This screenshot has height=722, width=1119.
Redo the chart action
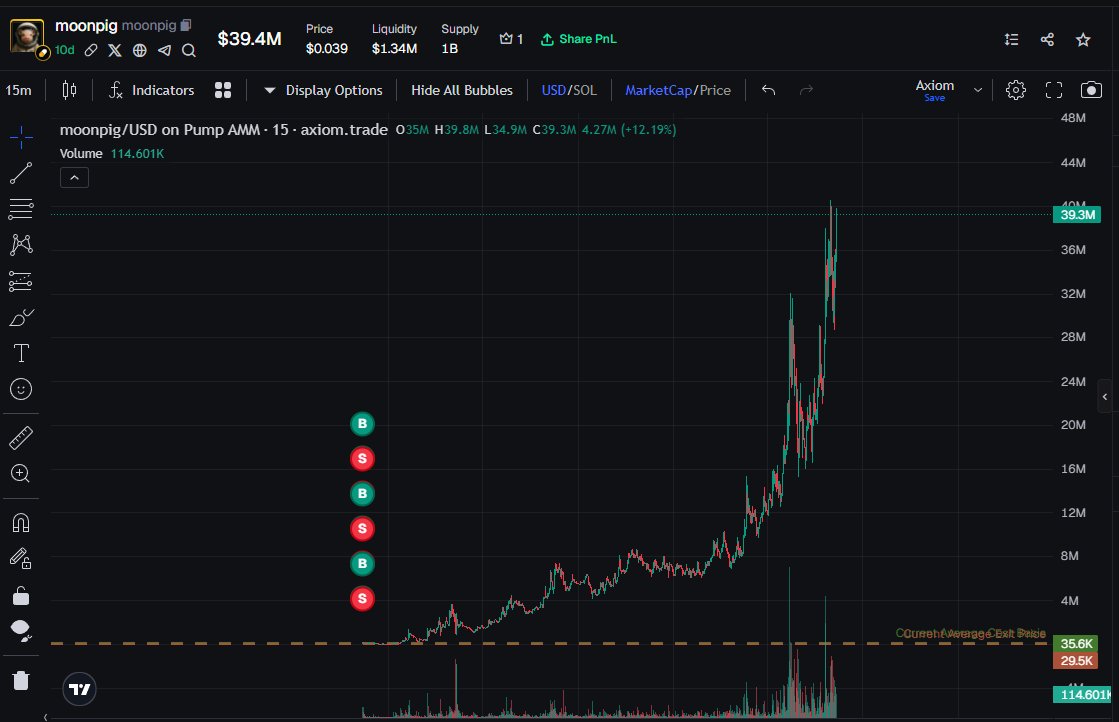point(806,90)
